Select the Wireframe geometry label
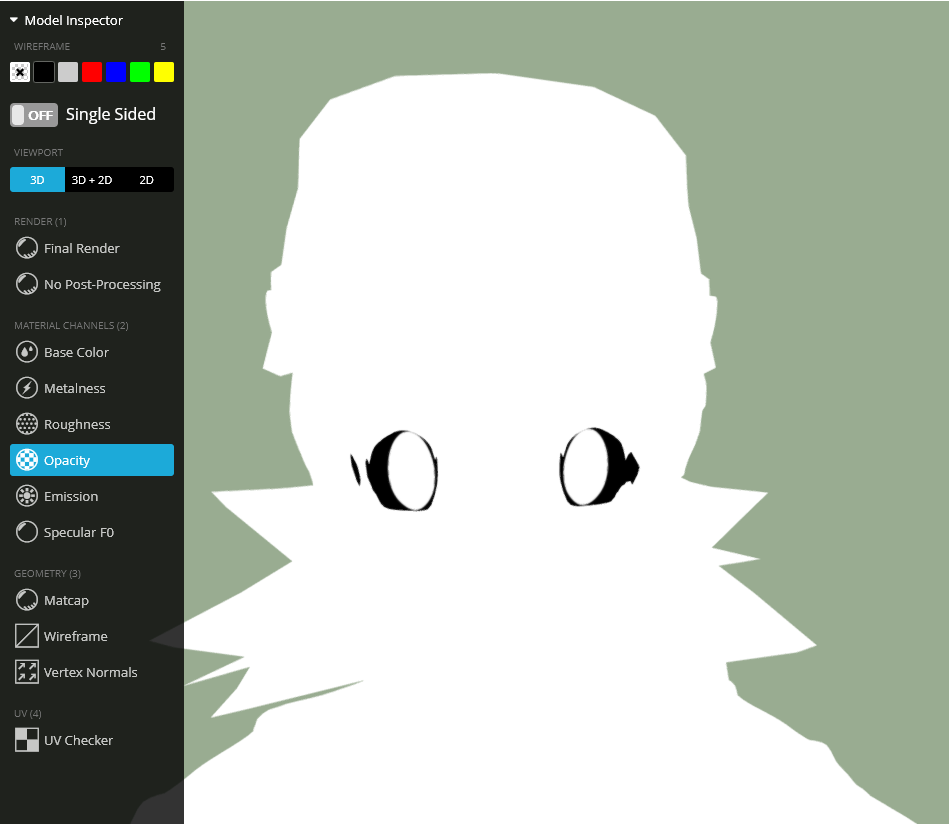The width and height of the screenshot is (949, 824). pyautogui.click(x=76, y=636)
